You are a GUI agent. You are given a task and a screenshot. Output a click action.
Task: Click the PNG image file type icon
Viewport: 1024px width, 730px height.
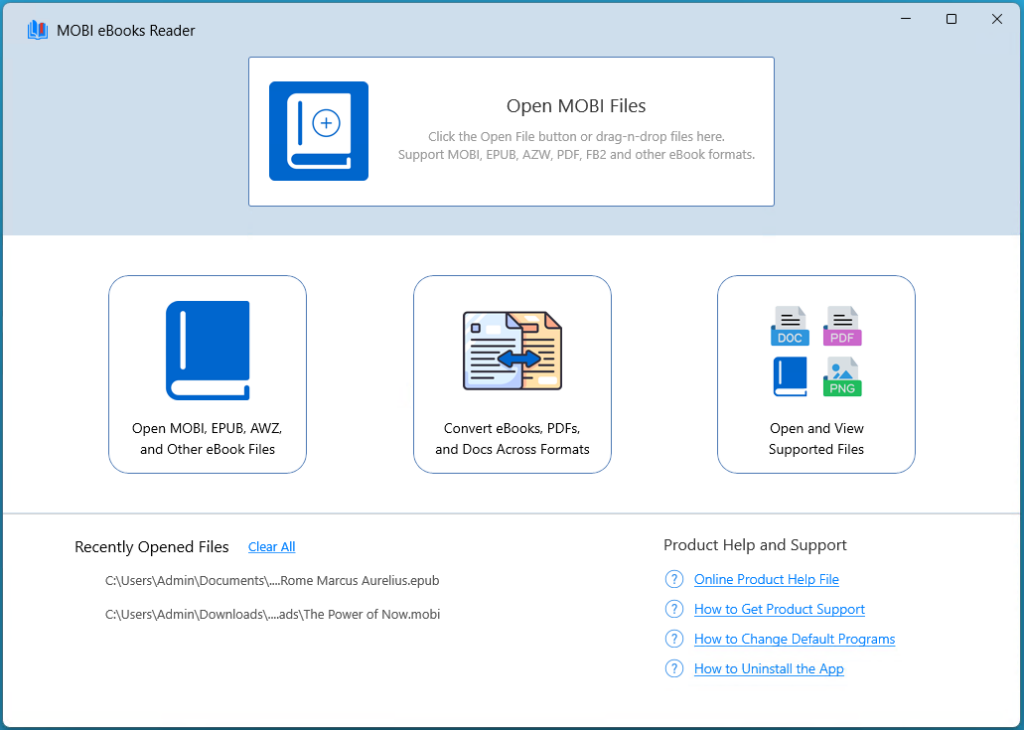coord(842,377)
